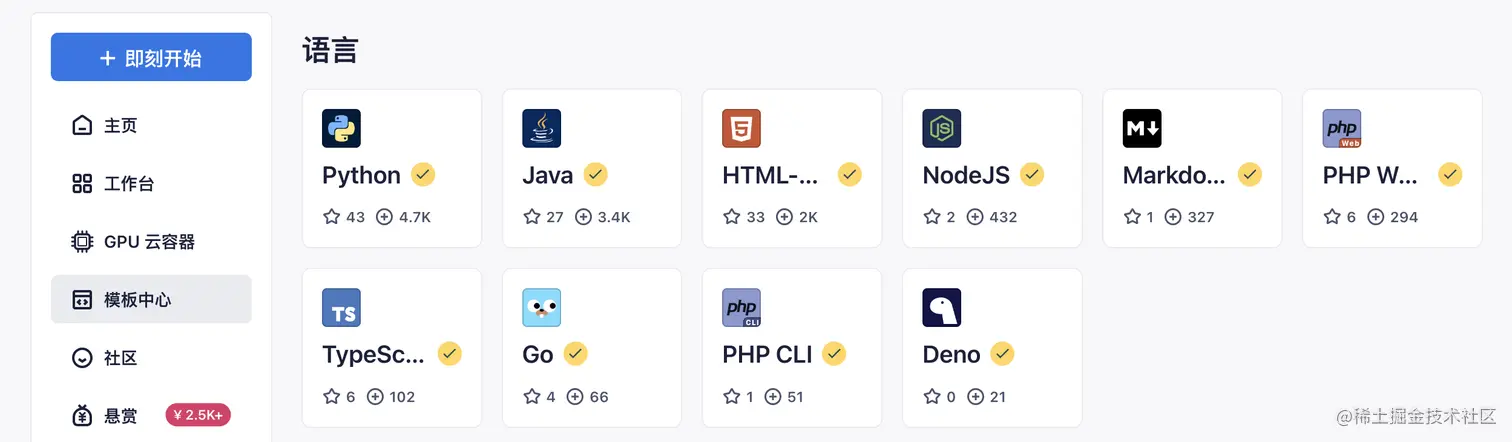
Task: Open the Python template logo icon
Action: point(341,129)
